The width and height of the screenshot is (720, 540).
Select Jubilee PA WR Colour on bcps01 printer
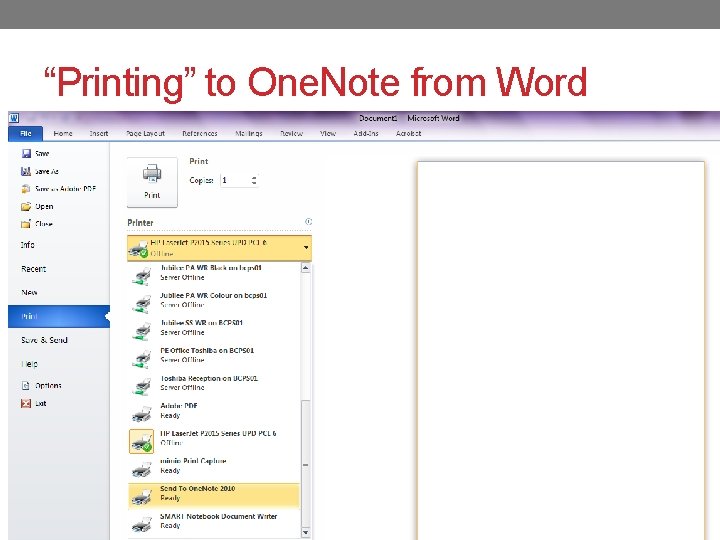[x=214, y=300]
